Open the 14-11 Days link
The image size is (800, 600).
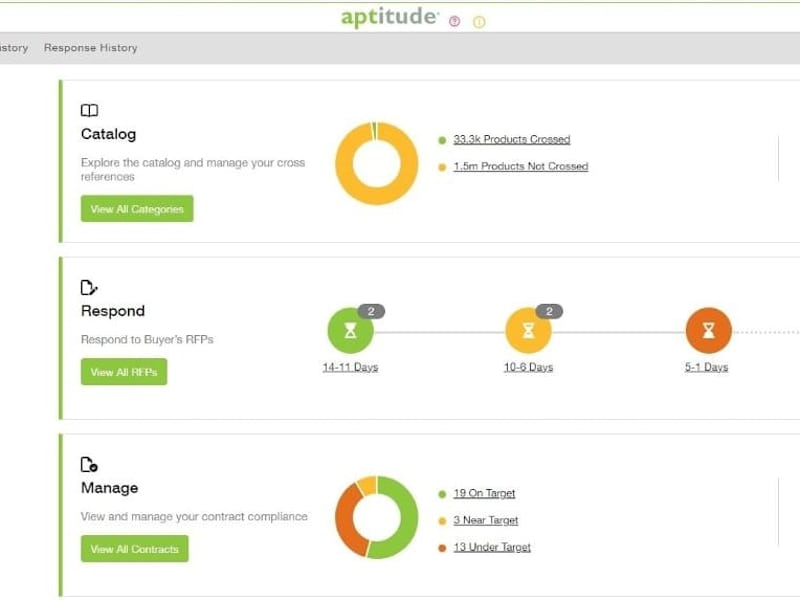coord(350,367)
